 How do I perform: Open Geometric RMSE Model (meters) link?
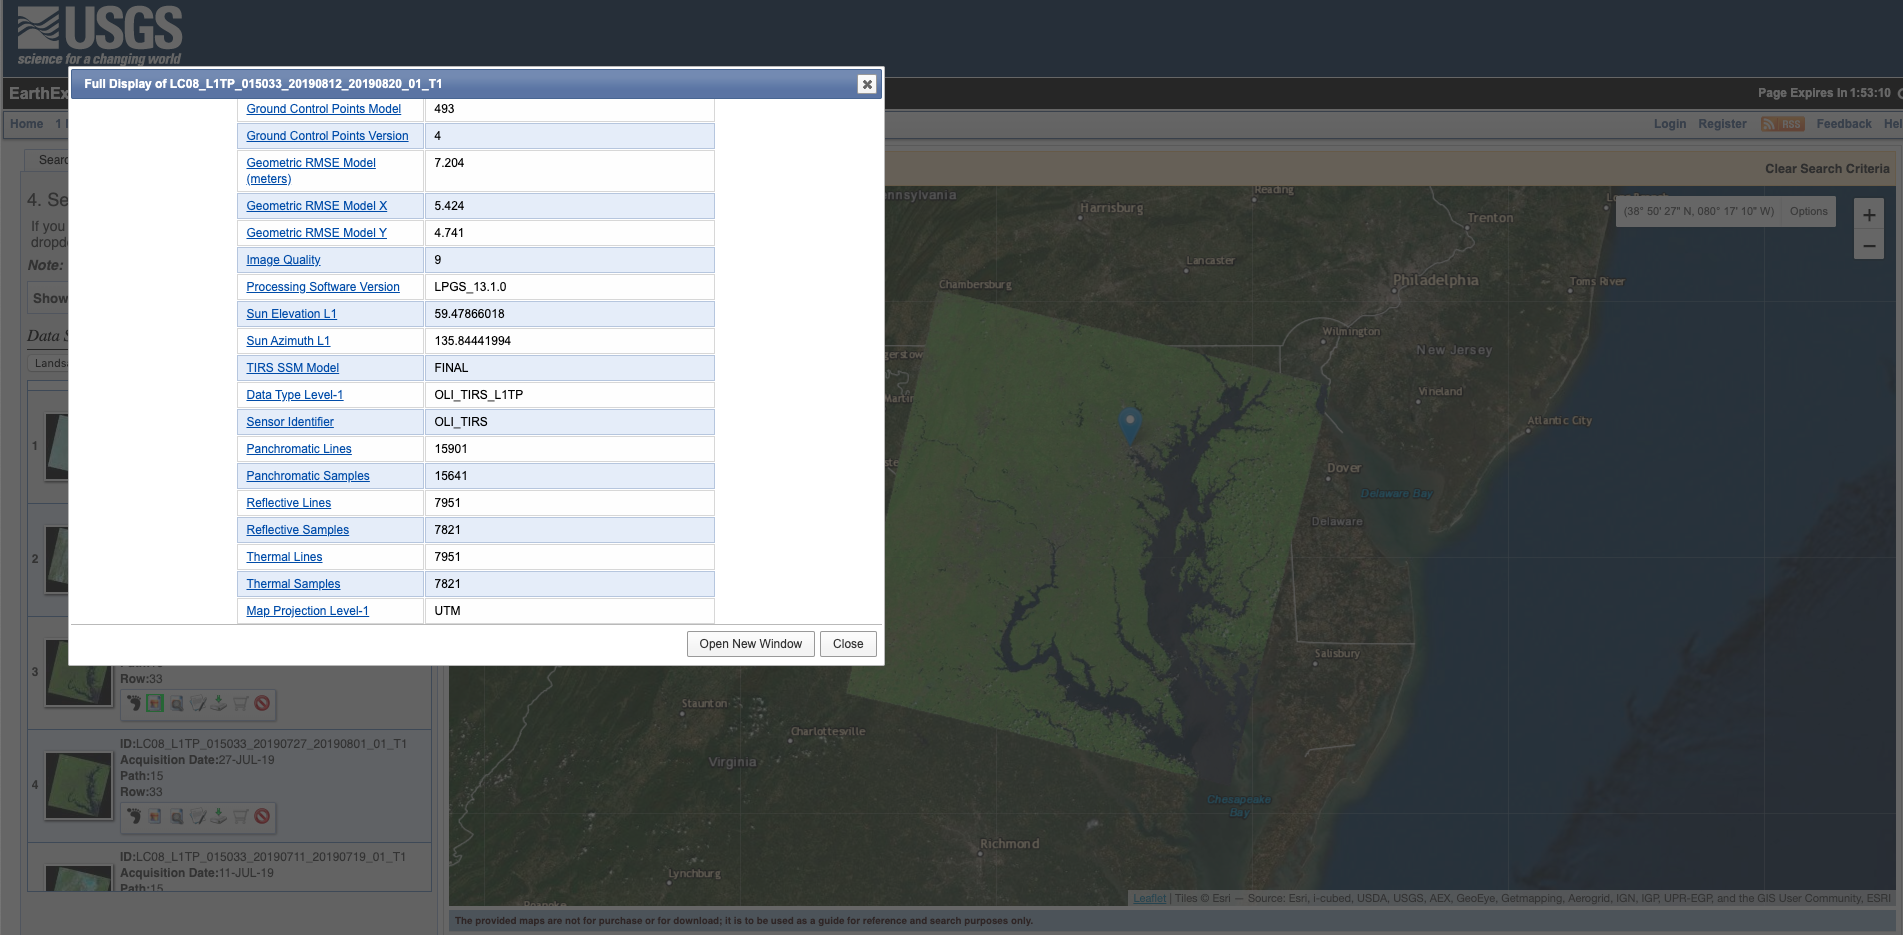click(x=311, y=171)
